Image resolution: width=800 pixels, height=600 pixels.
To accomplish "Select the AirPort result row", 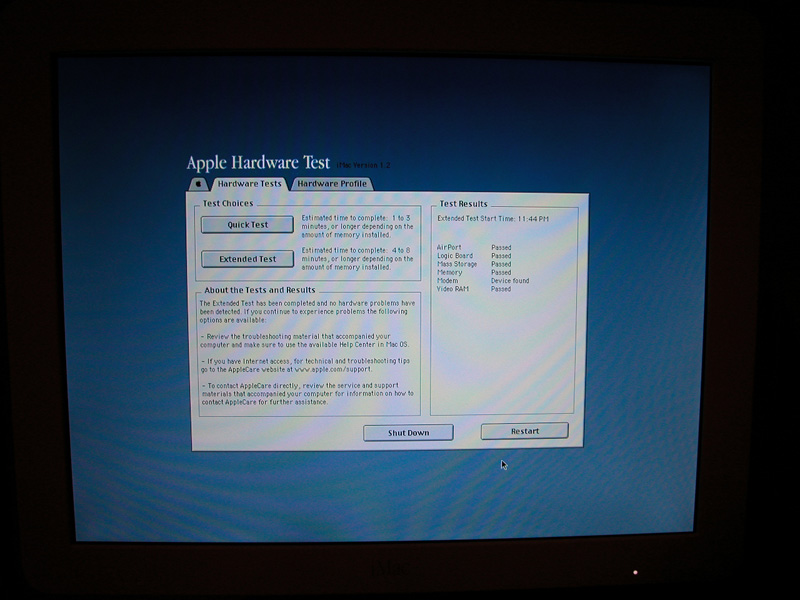I will (x=474, y=247).
